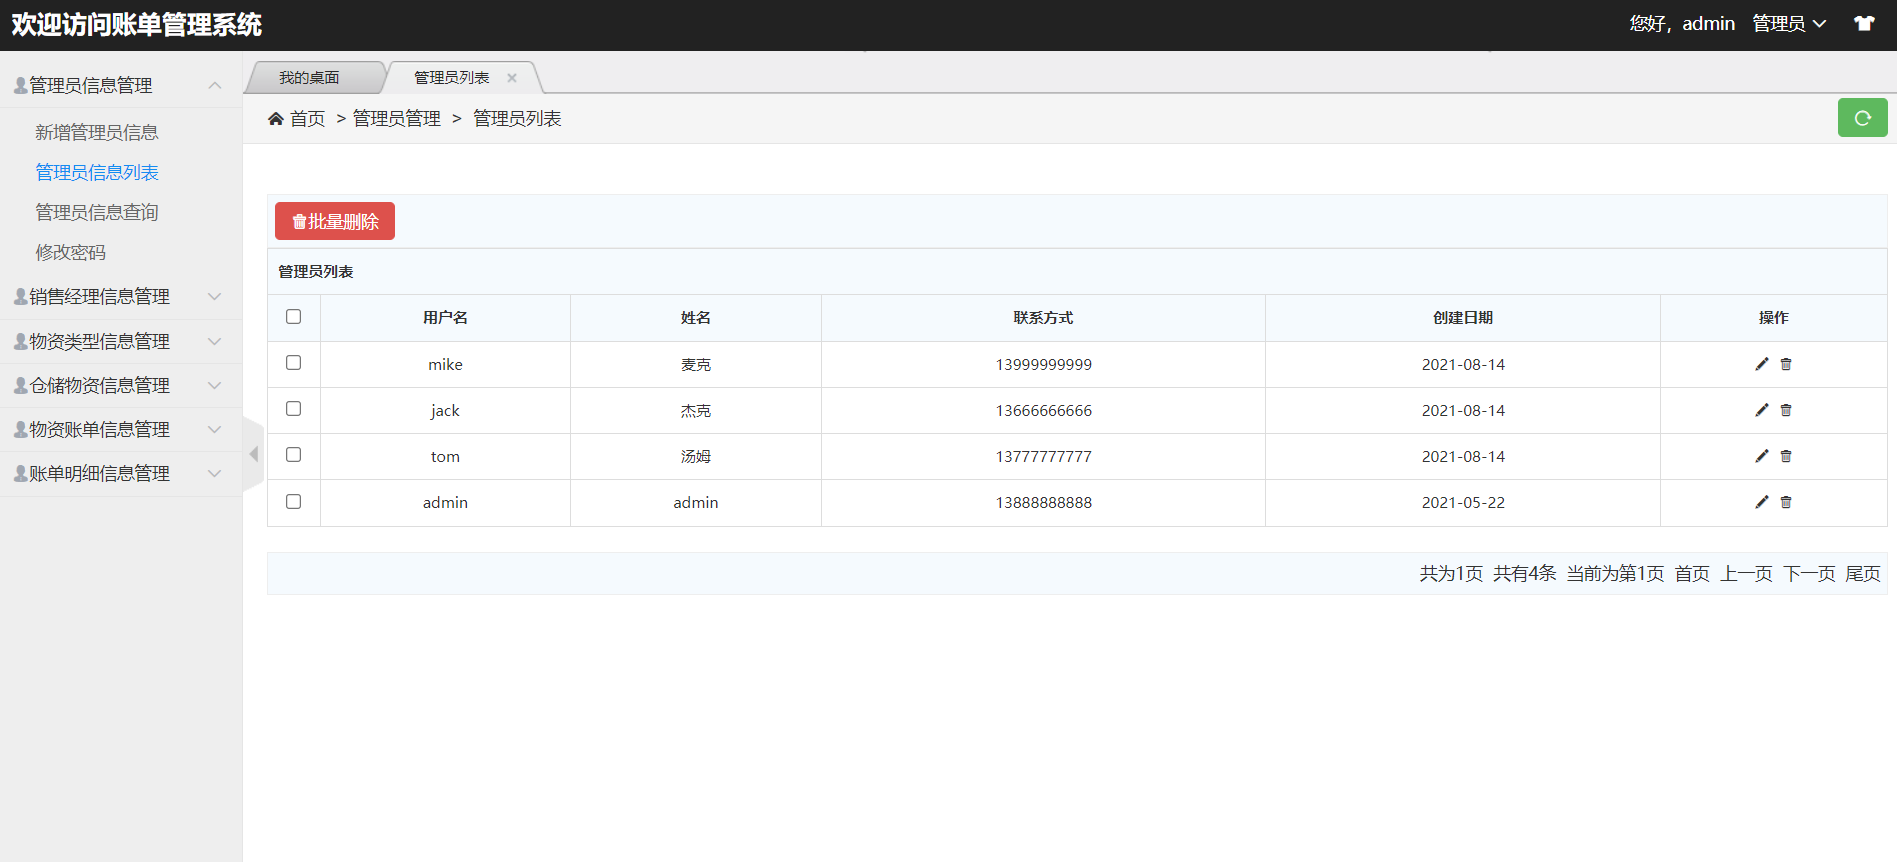This screenshot has height=862, width=1897.
Task: Click the phone number 13999999999
Action: [1044, 364]
